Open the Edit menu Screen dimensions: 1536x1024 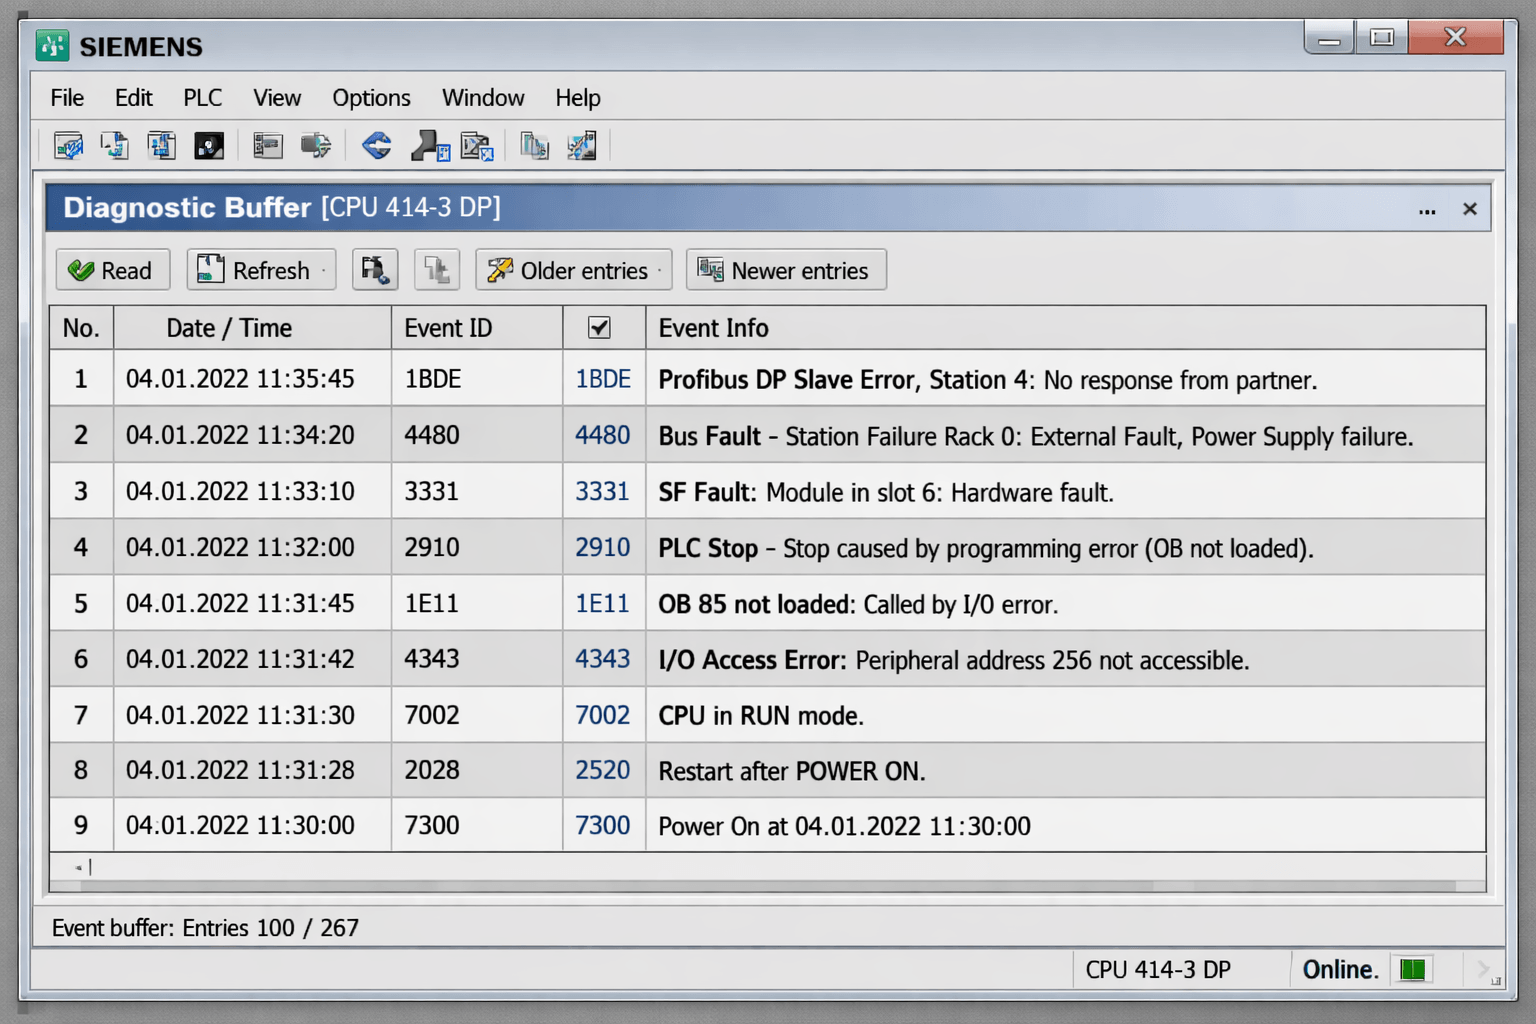coord(133,98)
